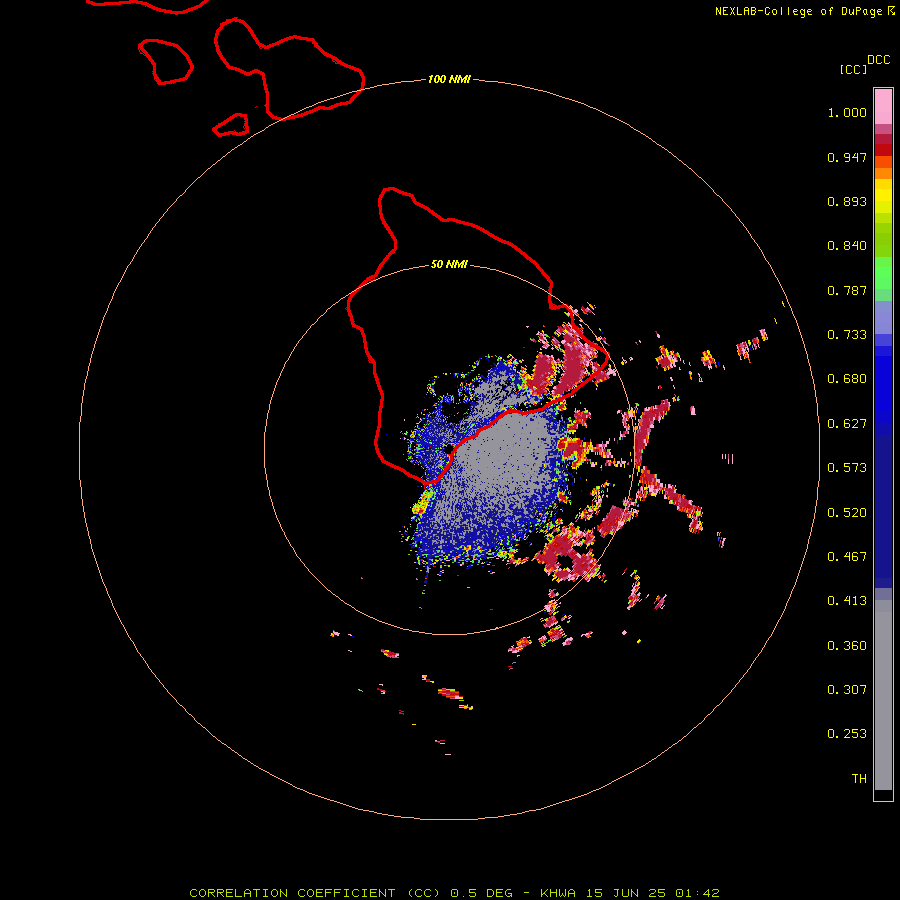Click the 0.840 scale value

coord(847,246)
